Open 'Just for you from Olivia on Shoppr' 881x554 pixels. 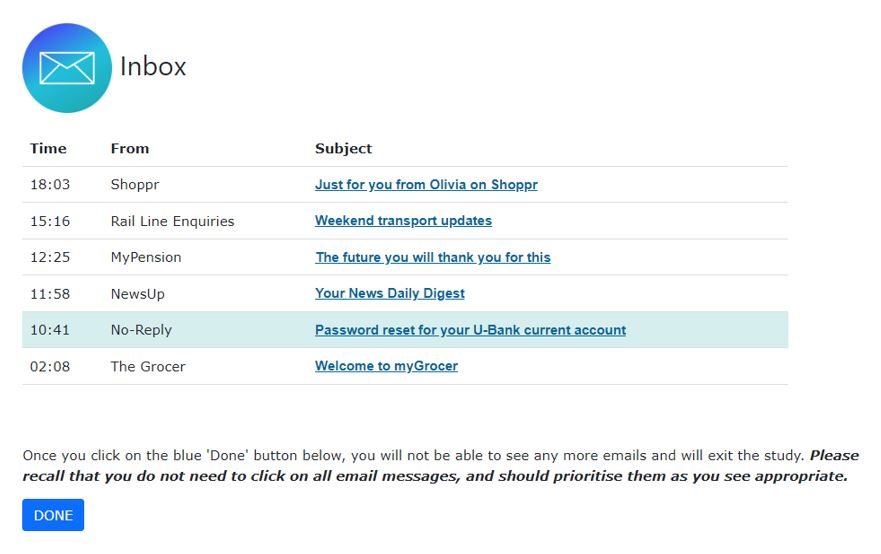(x=426, y=185)
